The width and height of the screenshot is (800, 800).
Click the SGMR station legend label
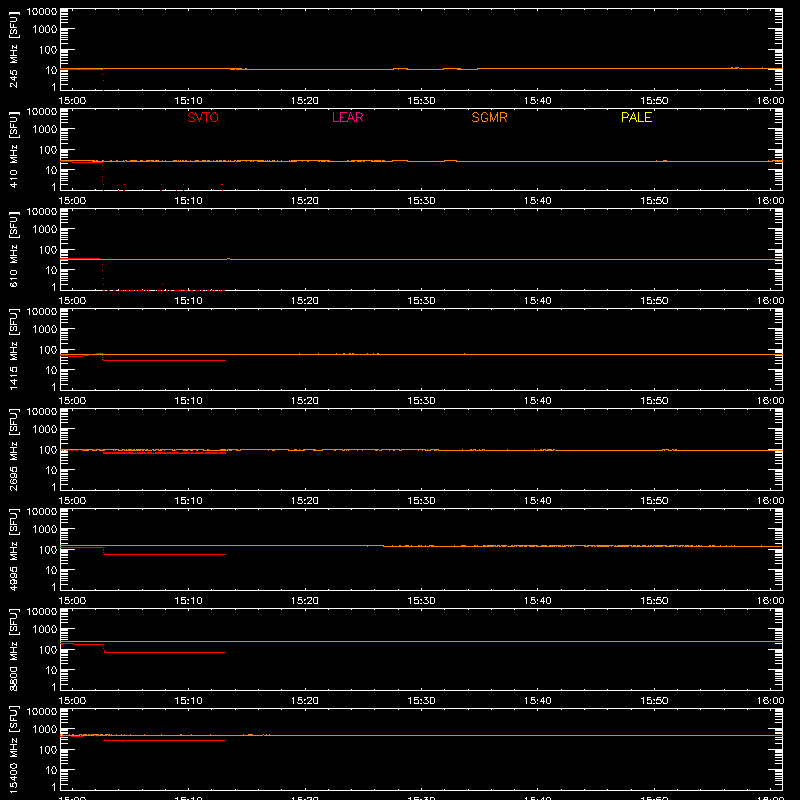[x=489, y=117]
